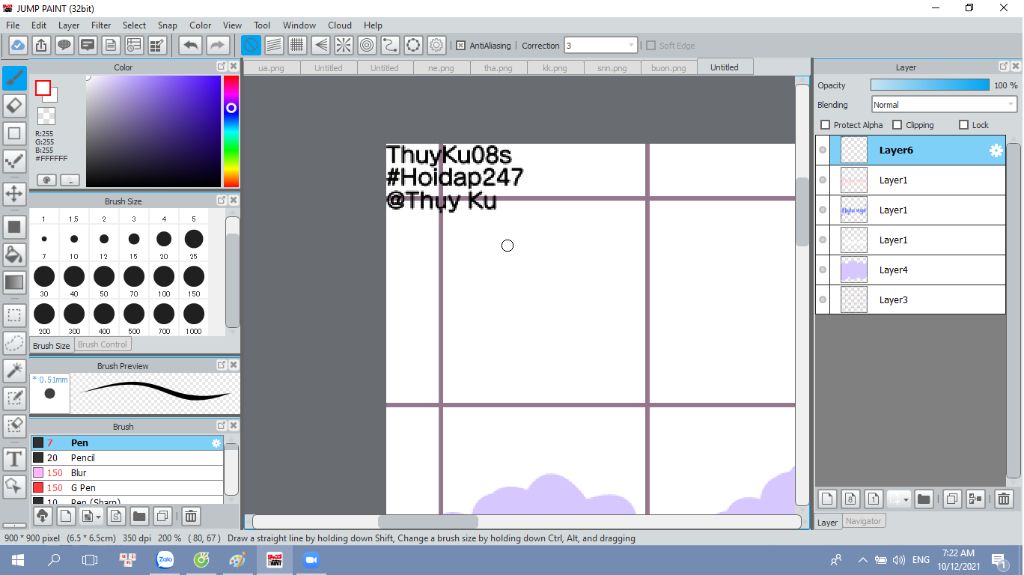Switch to the buon.png tab
1024x575 pixels.
(x=668, y=67)
